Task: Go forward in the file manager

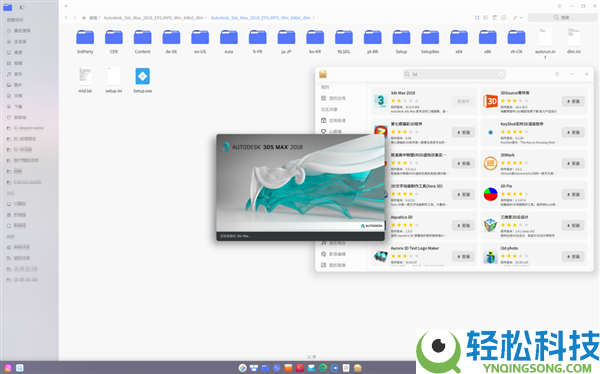Action: pyautogui.click(x=75, y=18)
